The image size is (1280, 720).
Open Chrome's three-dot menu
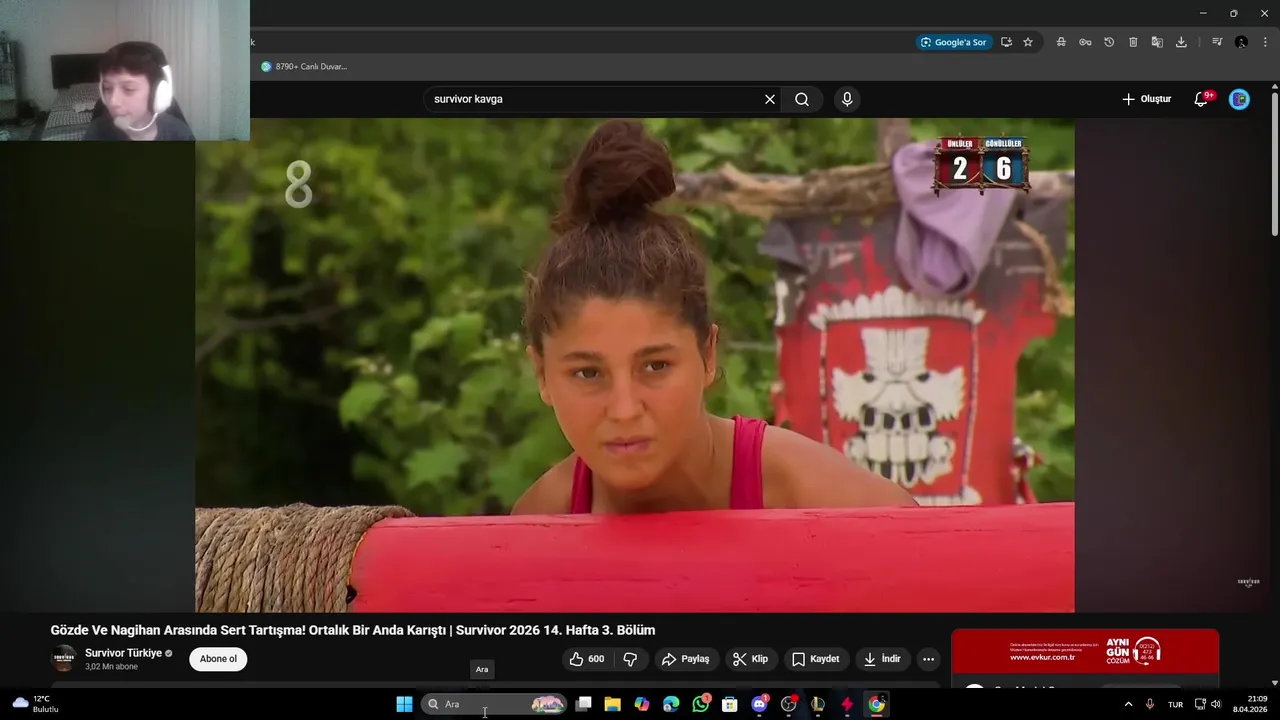1265,42
